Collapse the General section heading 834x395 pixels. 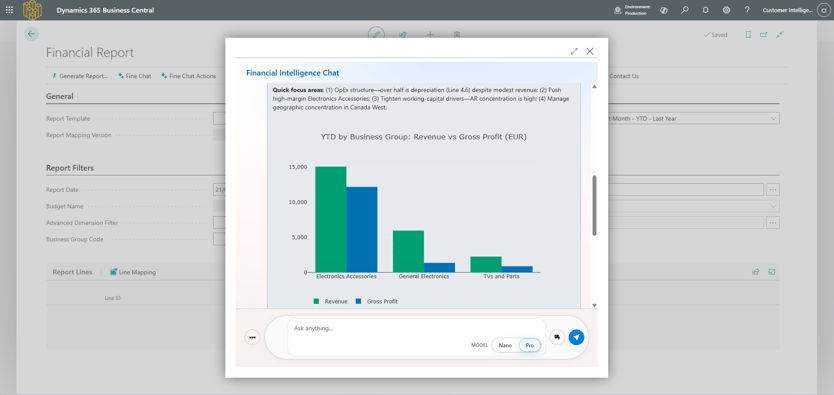click(60, 97)
